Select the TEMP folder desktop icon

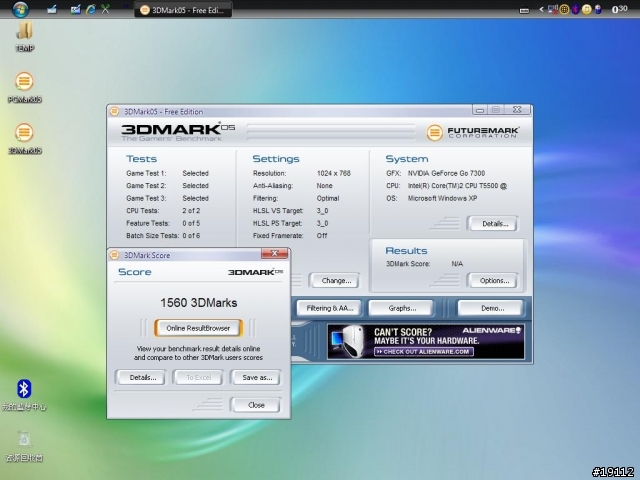point(24,36)
